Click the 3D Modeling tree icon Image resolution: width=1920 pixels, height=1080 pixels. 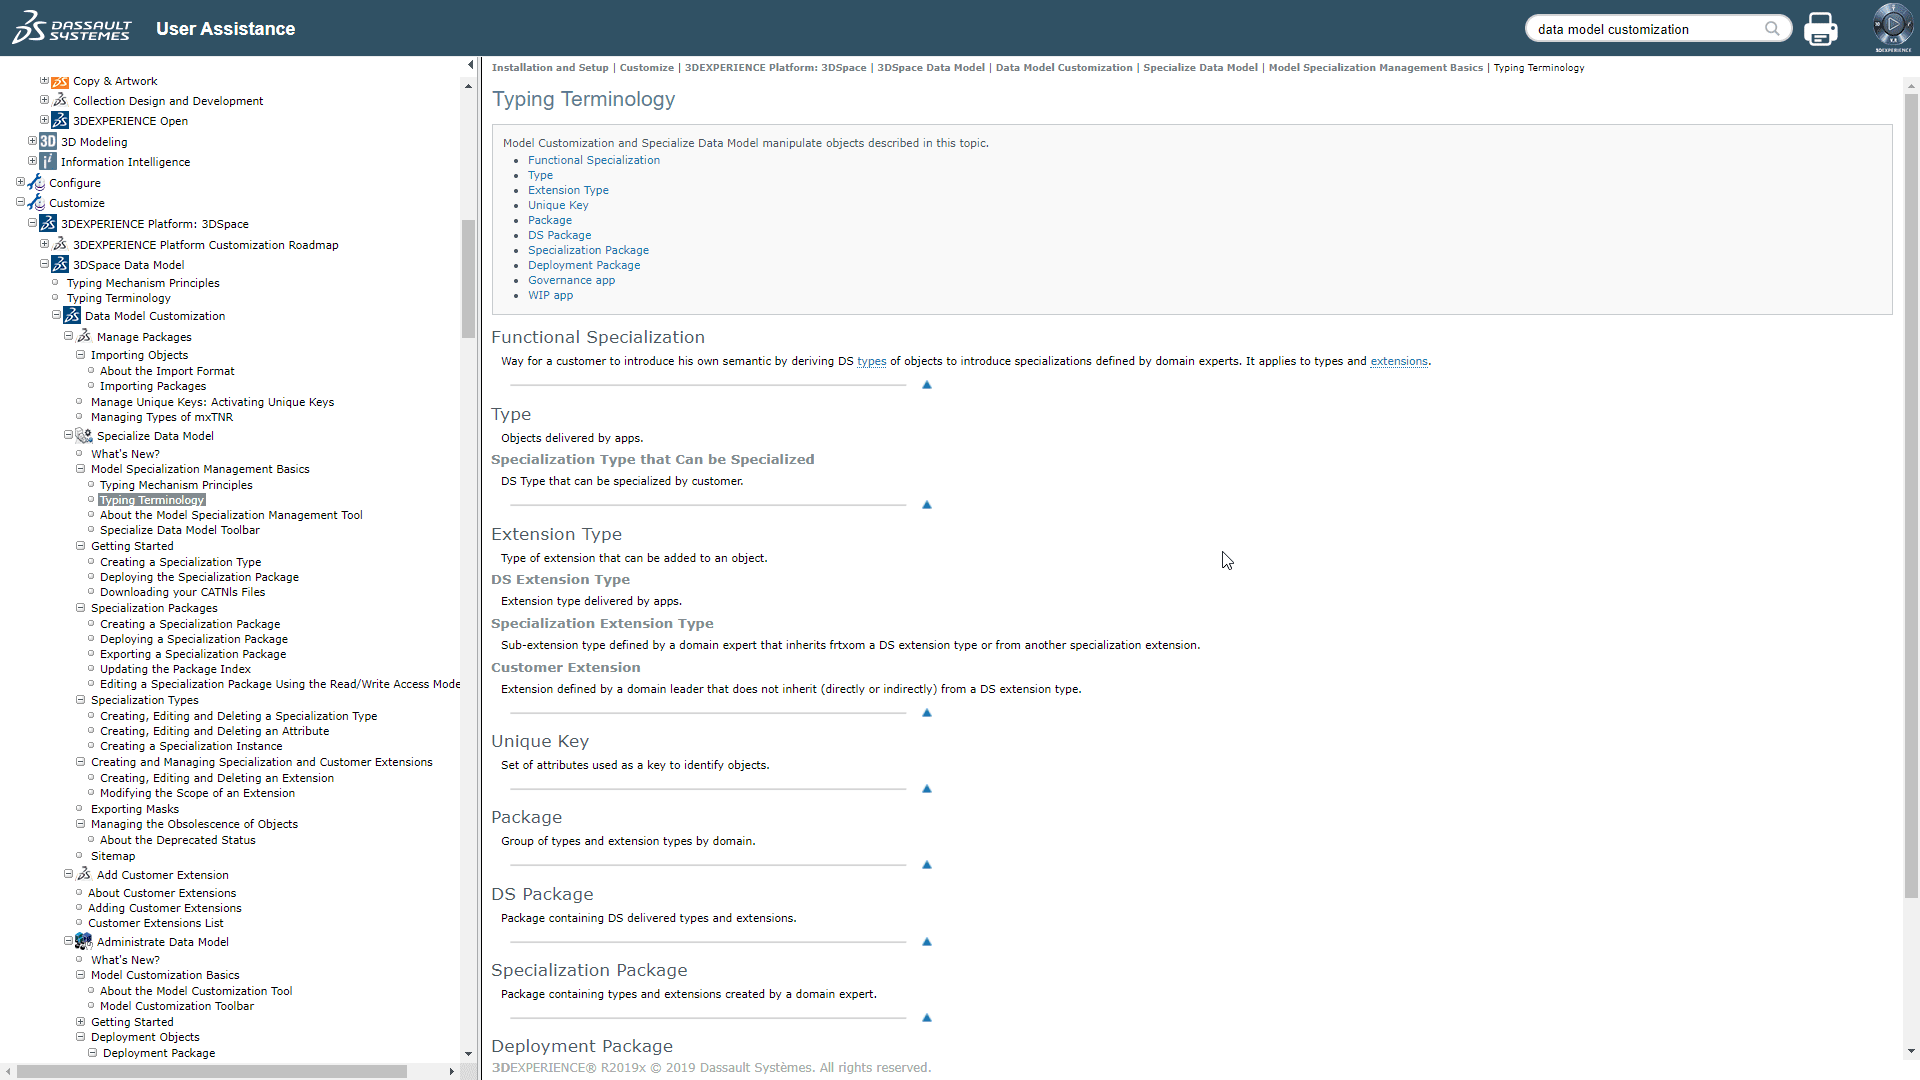(48, 142)
